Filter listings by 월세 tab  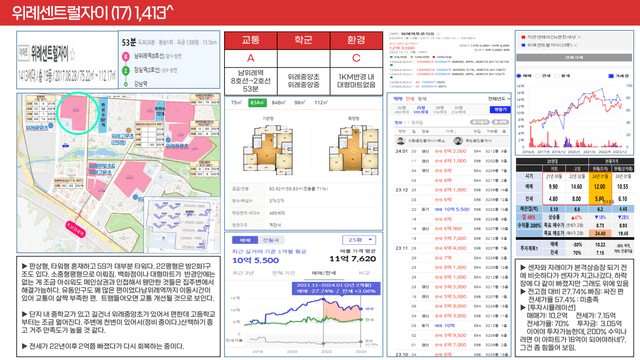[422, 99]
